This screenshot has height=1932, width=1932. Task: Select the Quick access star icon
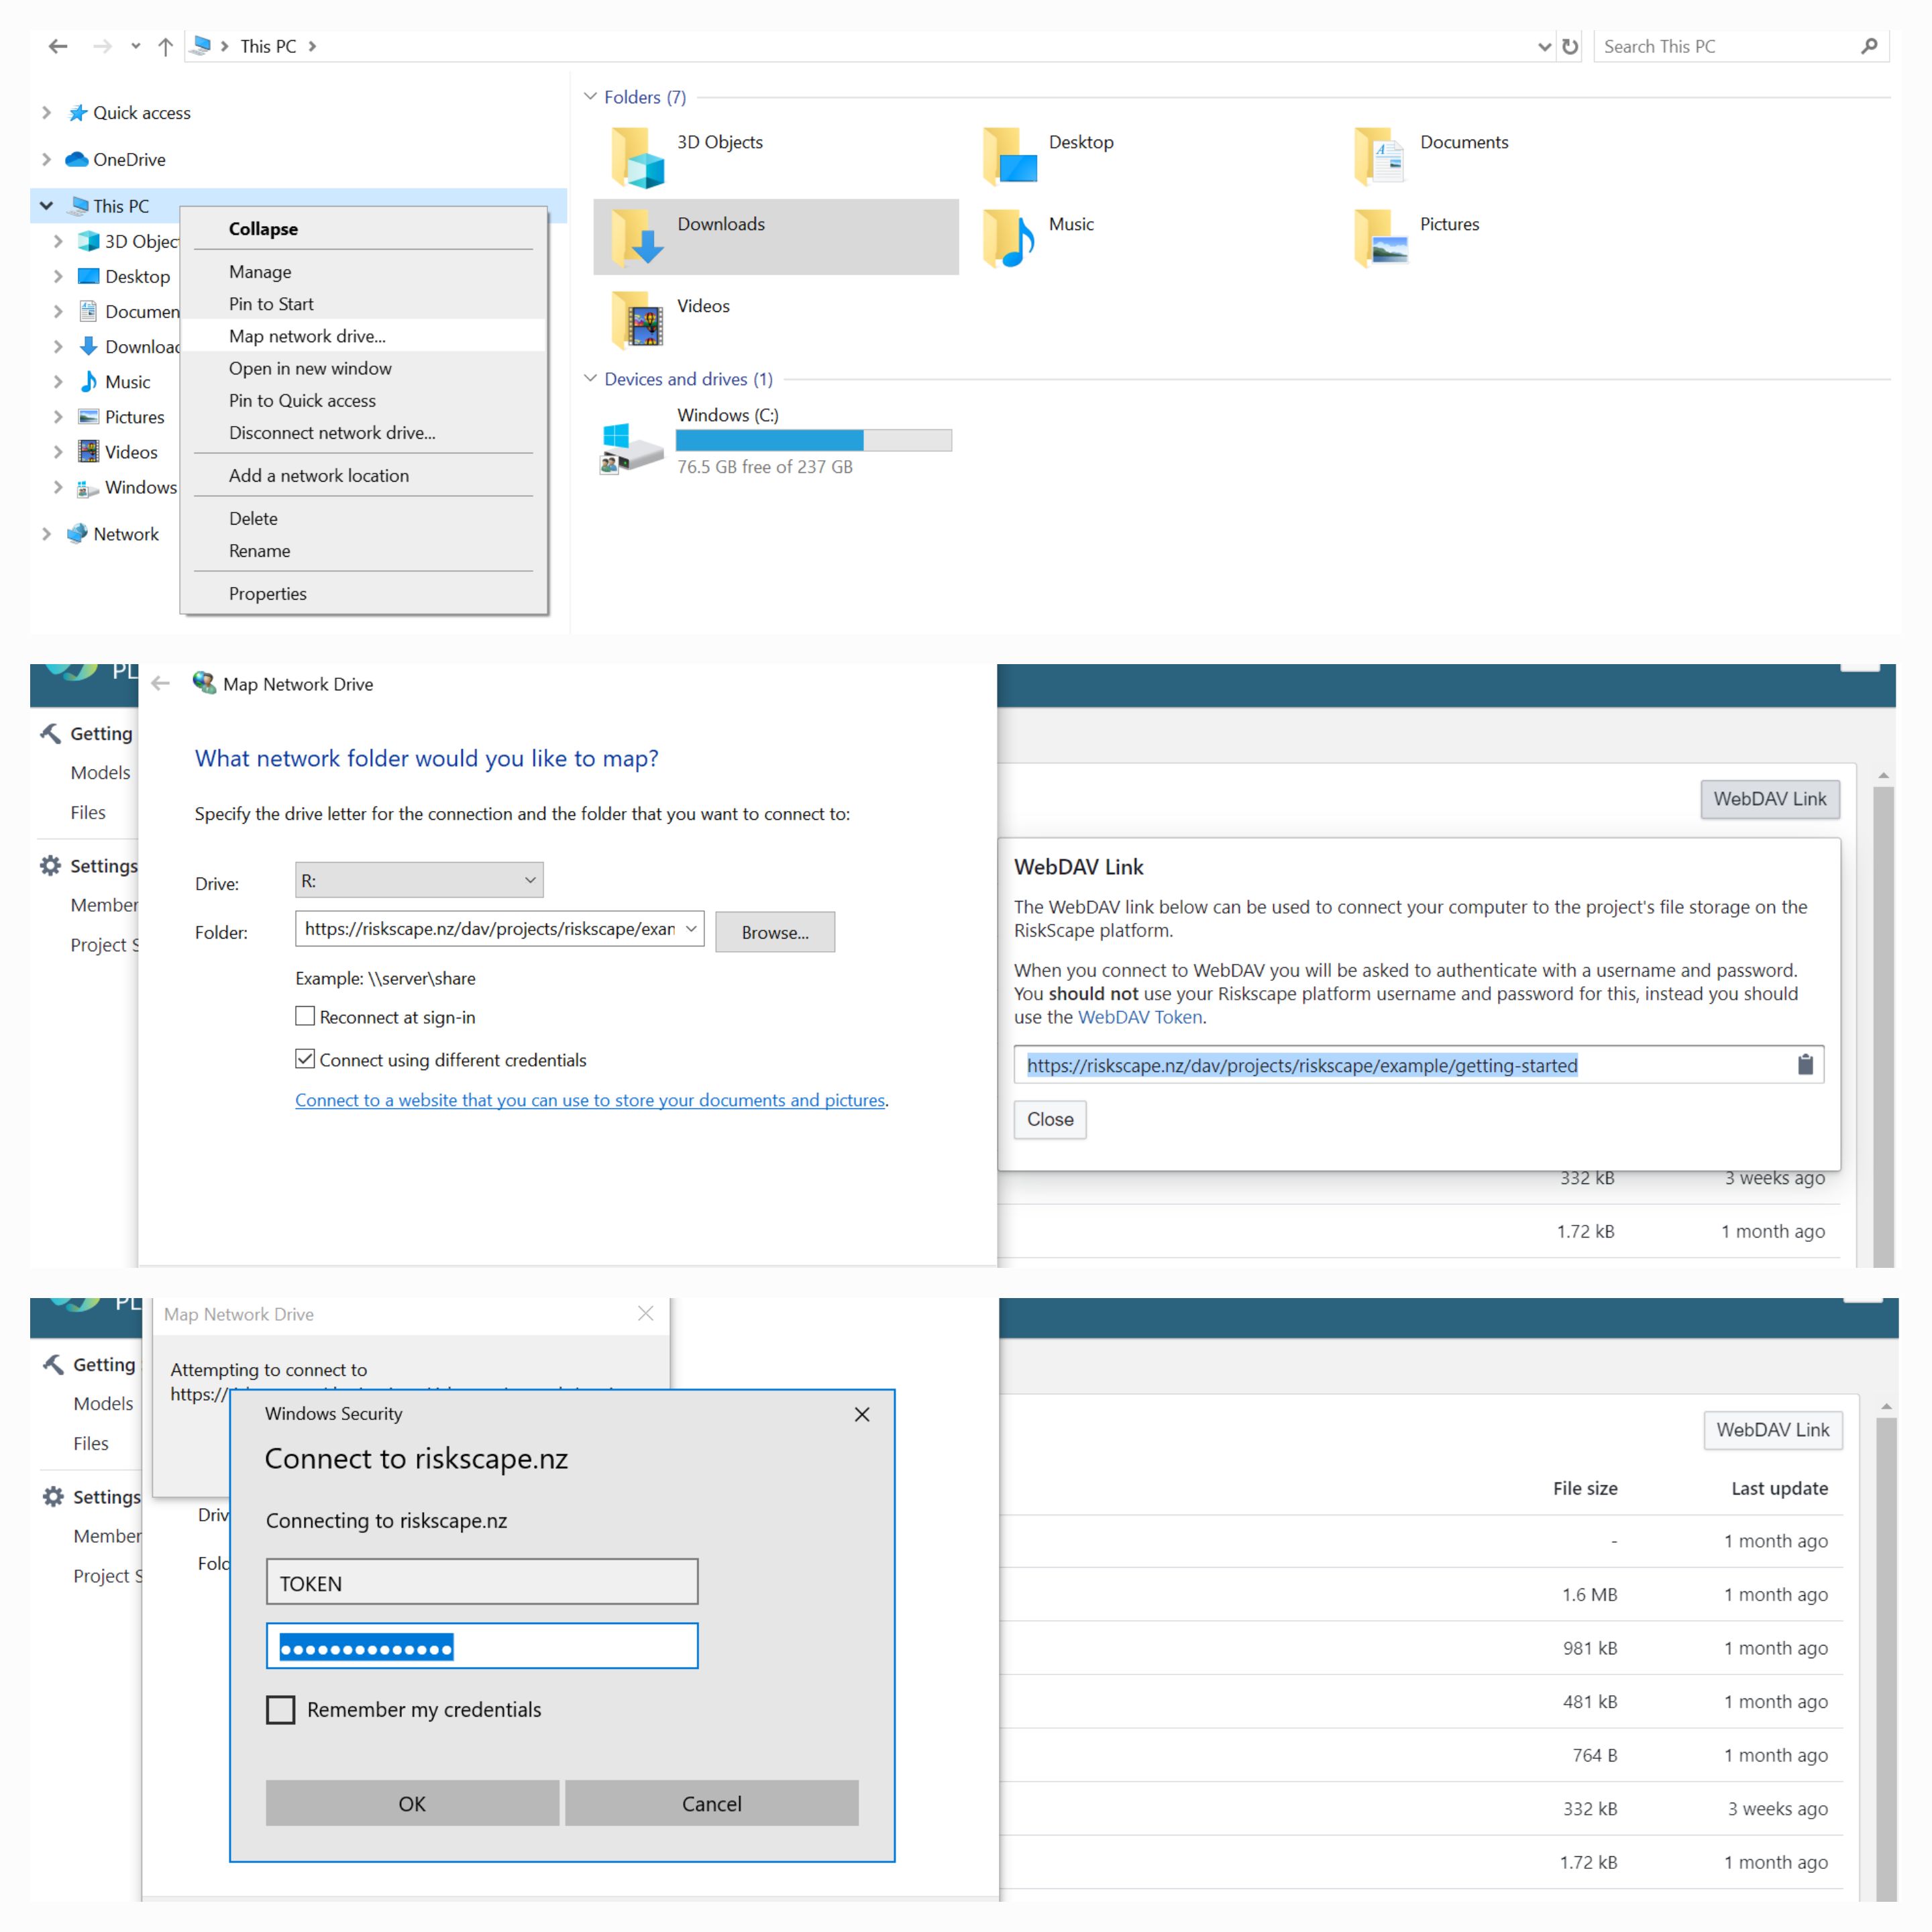point(77,113)
